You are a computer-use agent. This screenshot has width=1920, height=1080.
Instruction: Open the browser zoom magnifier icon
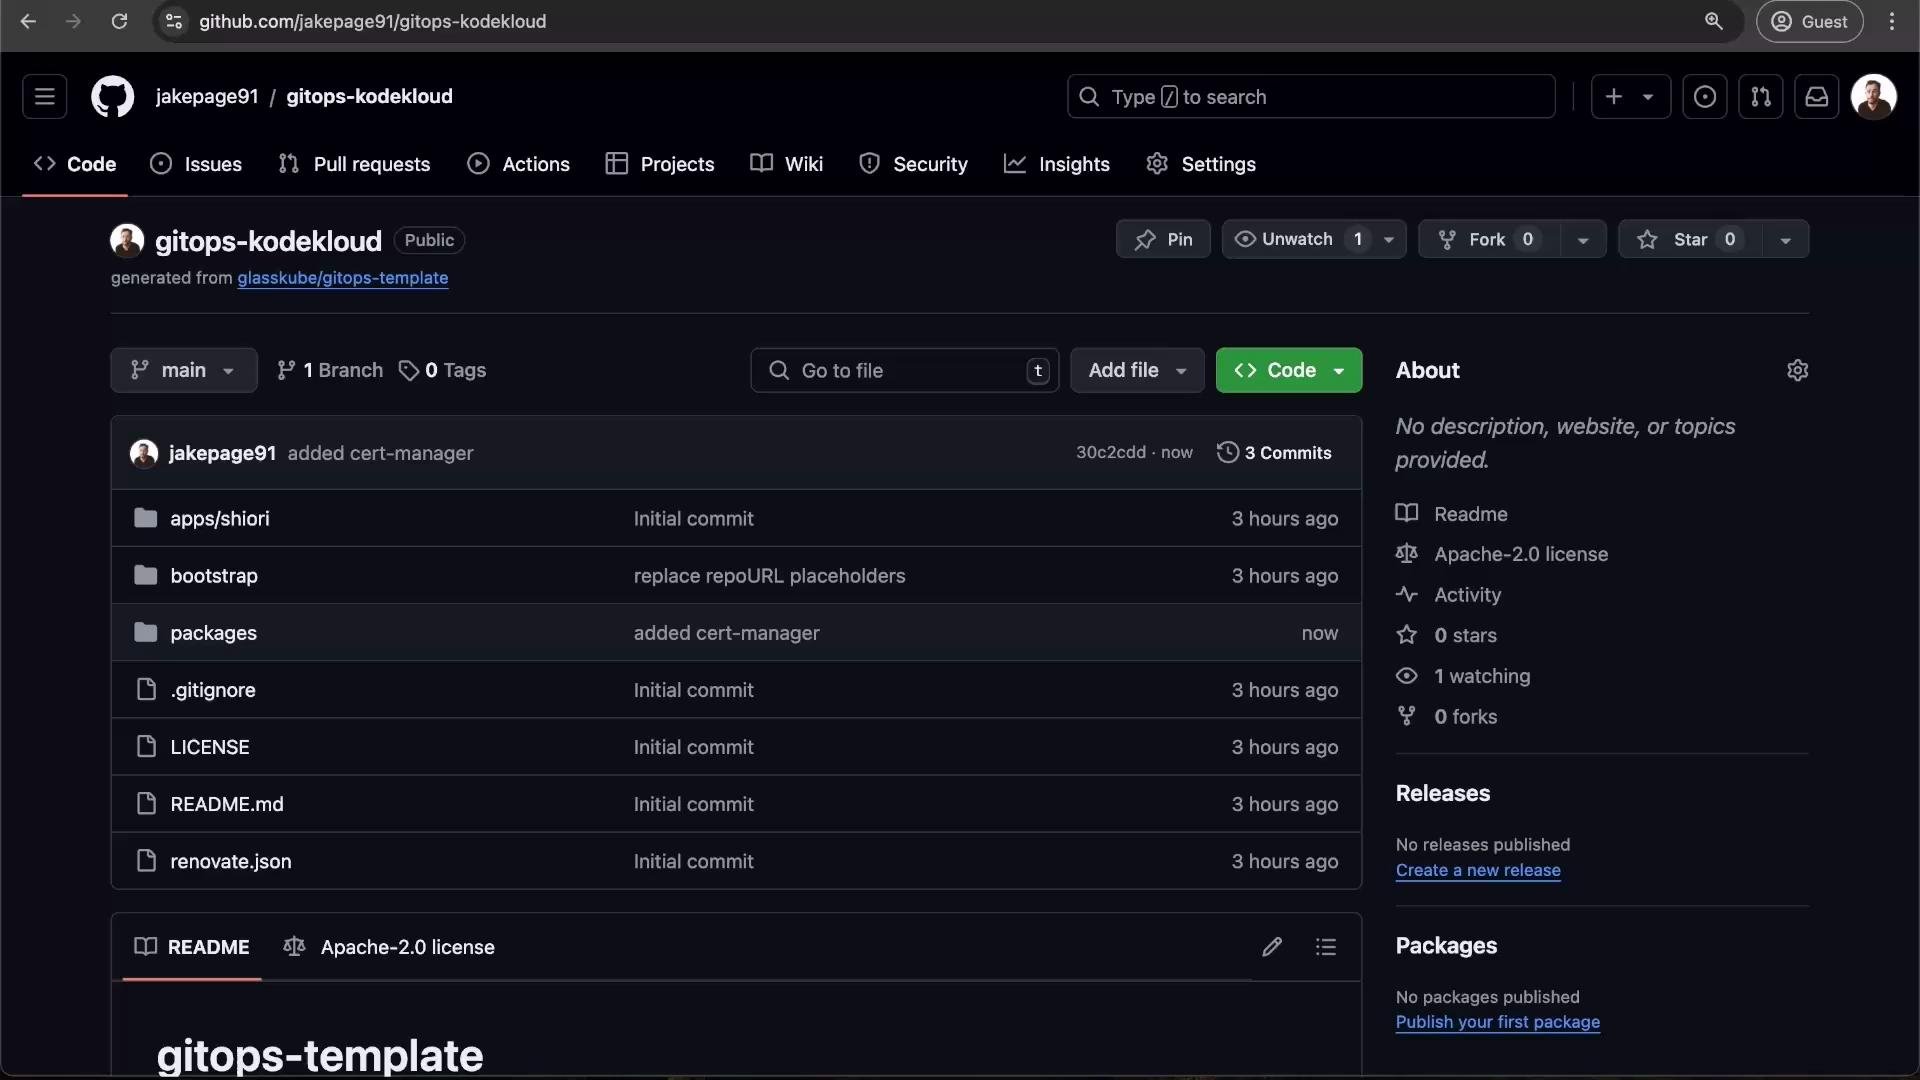click(1714, 21)
